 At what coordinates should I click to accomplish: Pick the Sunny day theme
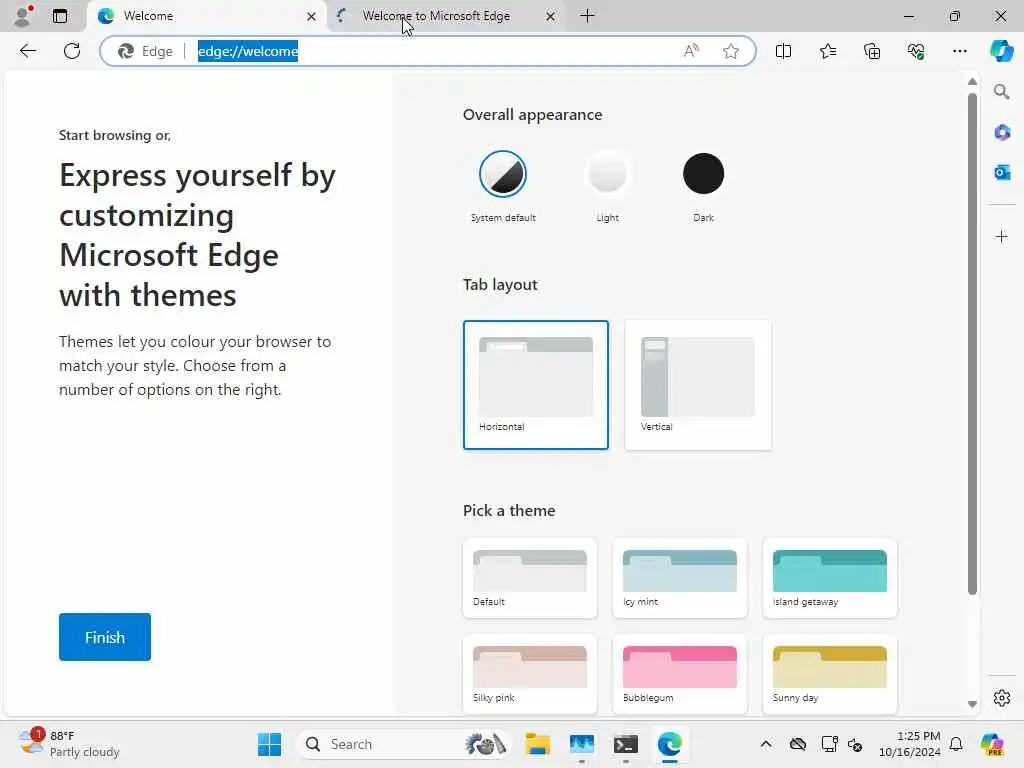830,674
